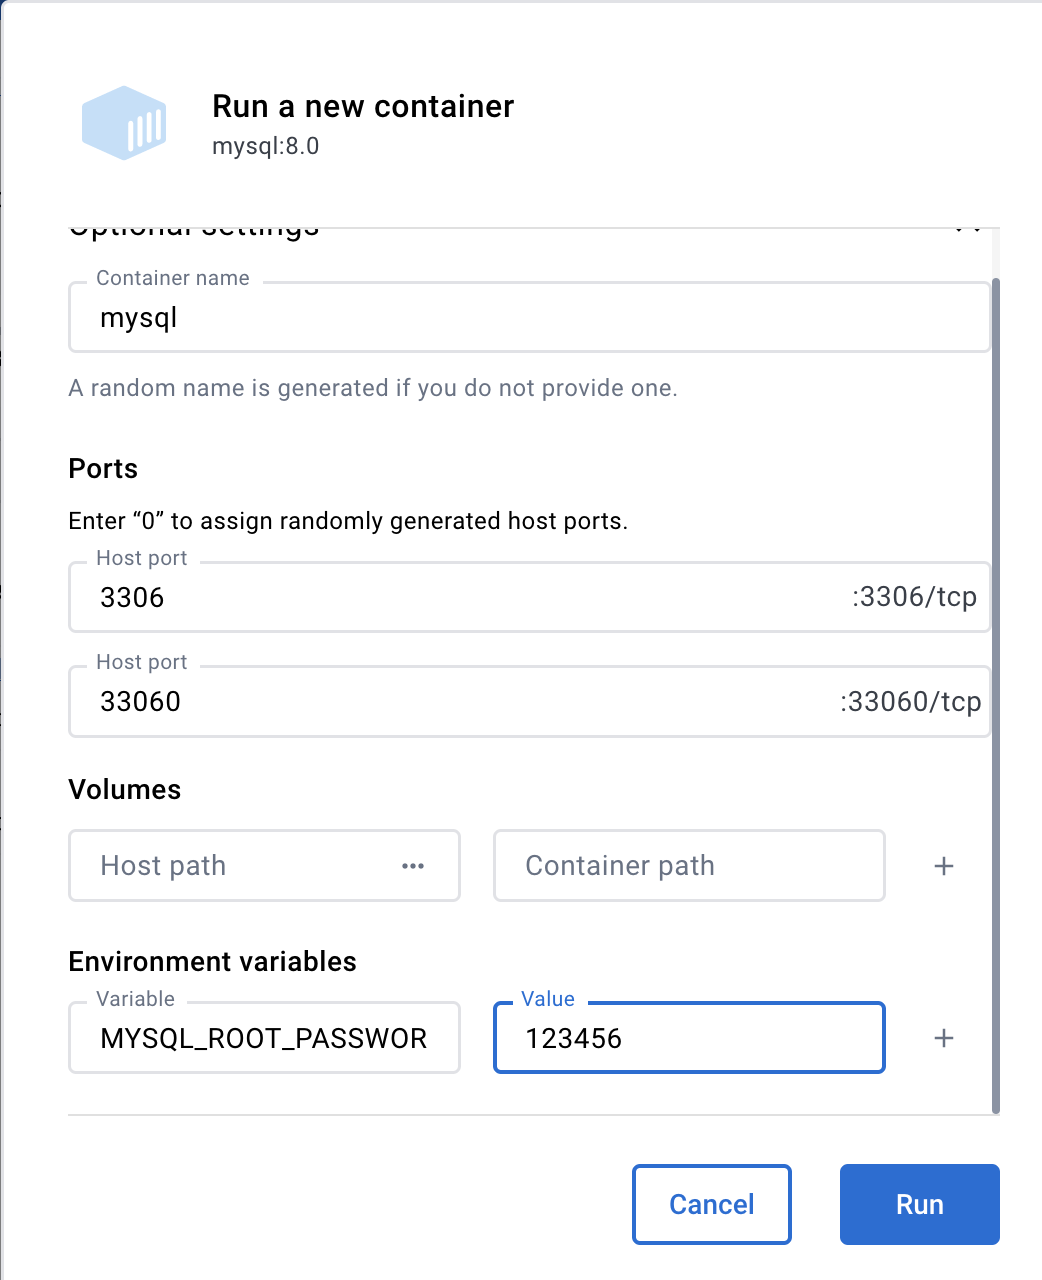Viewport: 1042px width, 1280px height.
Task: Click the 'Ports' section heading
Action: tap(103, 469)
